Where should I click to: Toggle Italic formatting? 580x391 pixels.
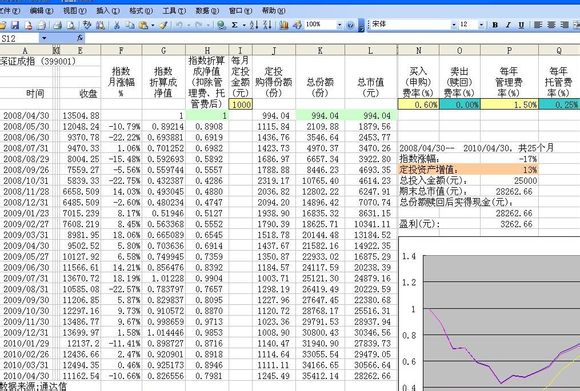508,25
